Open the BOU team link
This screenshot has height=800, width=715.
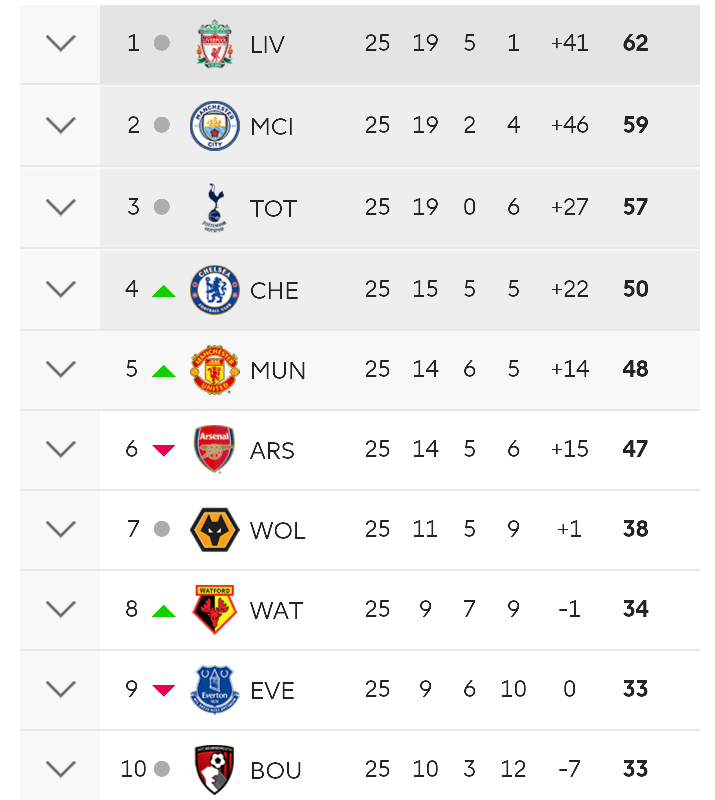tap(276, 770)
